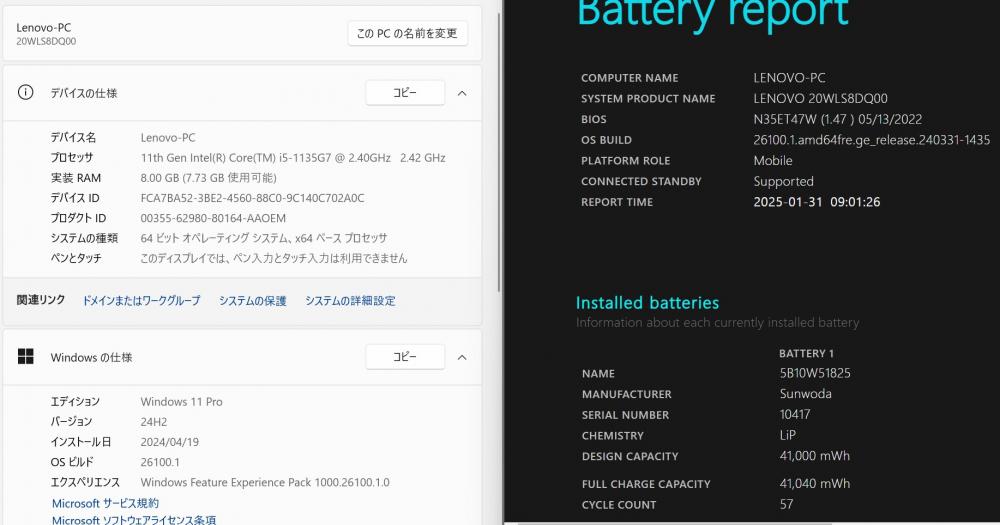Click the REPORT TIME value

[x=816, y=202]
